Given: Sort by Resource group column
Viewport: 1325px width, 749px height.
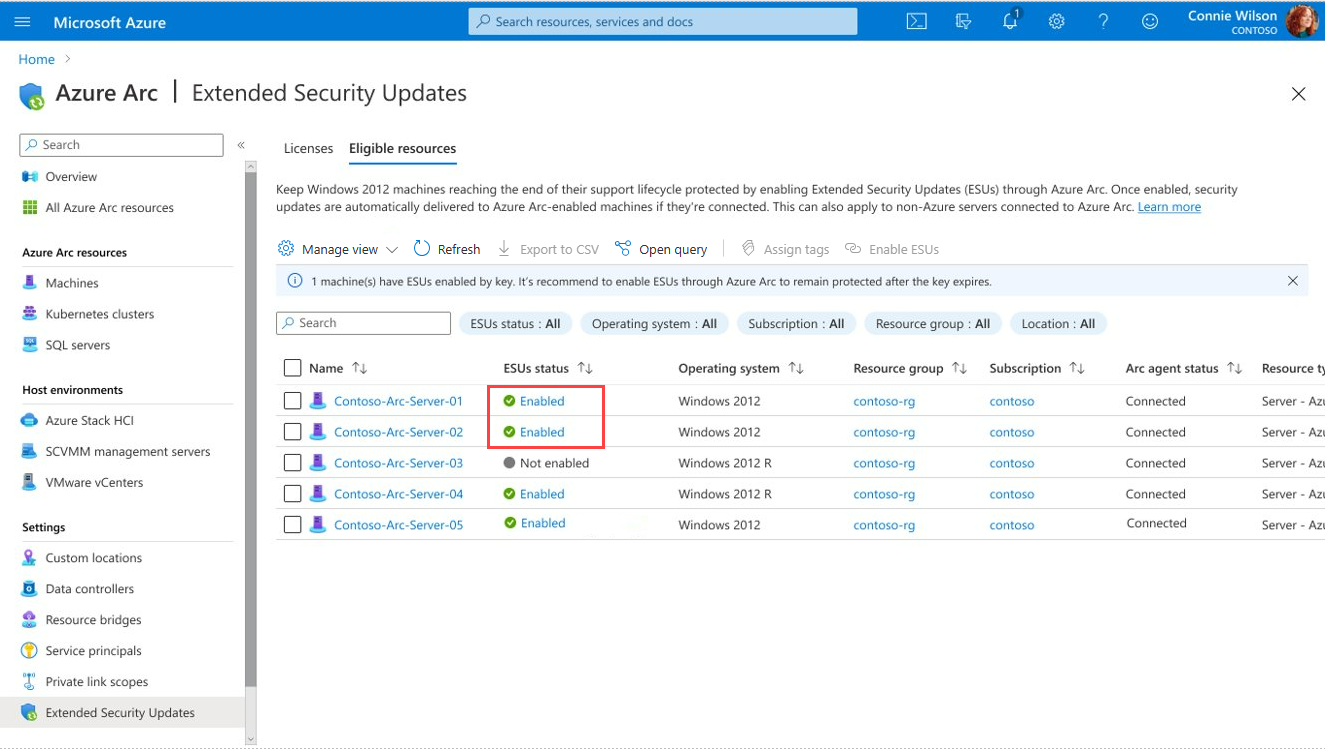Looking at the screenshot, I should (x=959, y=368).
